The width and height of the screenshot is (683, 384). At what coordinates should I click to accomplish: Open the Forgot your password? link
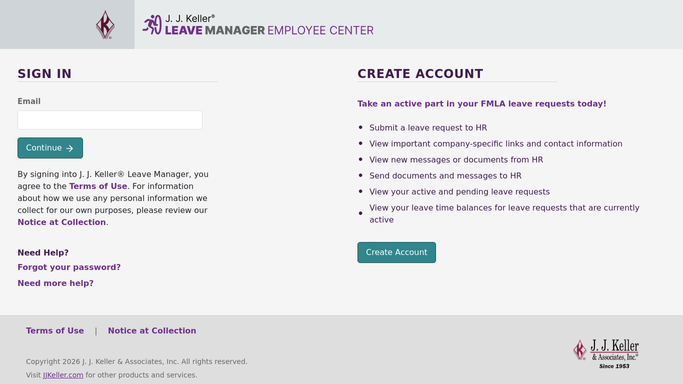[69, 267]
